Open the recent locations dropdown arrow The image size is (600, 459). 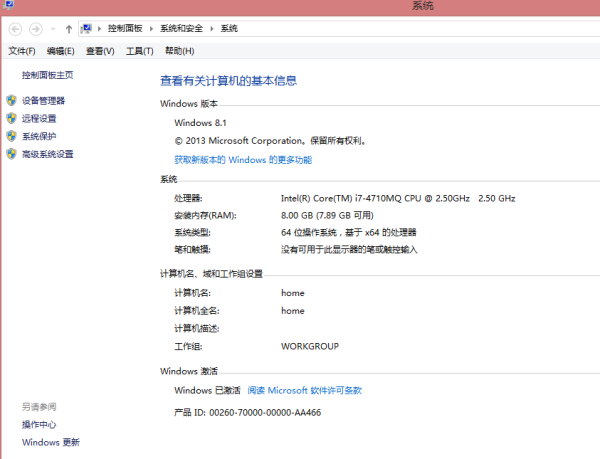click(53, 29)
